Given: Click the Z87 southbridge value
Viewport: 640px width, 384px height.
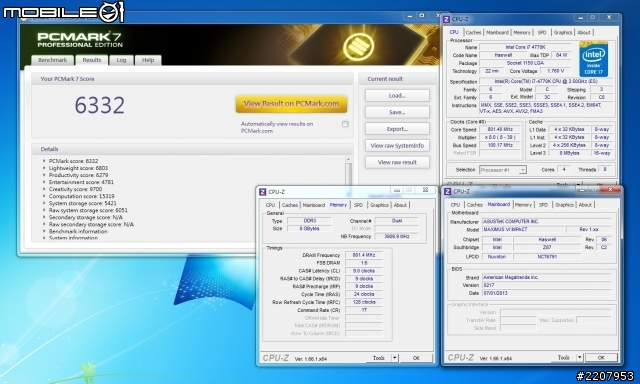Looking at the screenshot, I should (547, 247).
